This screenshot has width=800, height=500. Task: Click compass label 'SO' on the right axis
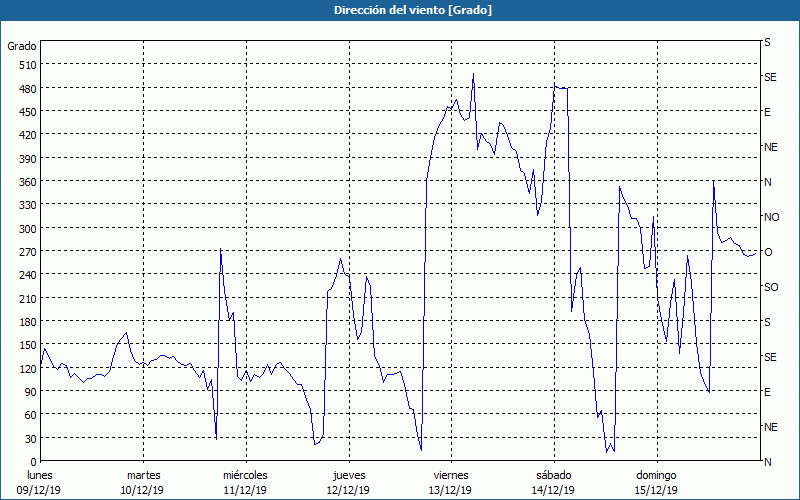(771, 287)
